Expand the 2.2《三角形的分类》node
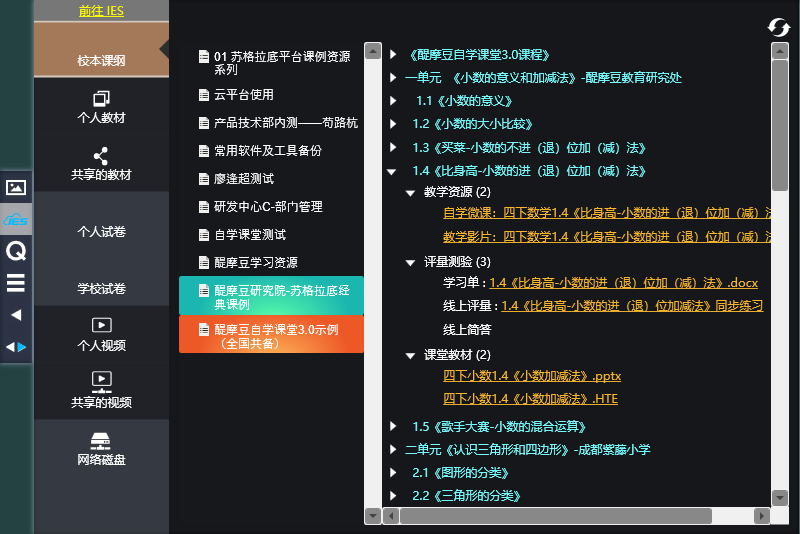The image size is (800, 534). (x=393, y=496)
